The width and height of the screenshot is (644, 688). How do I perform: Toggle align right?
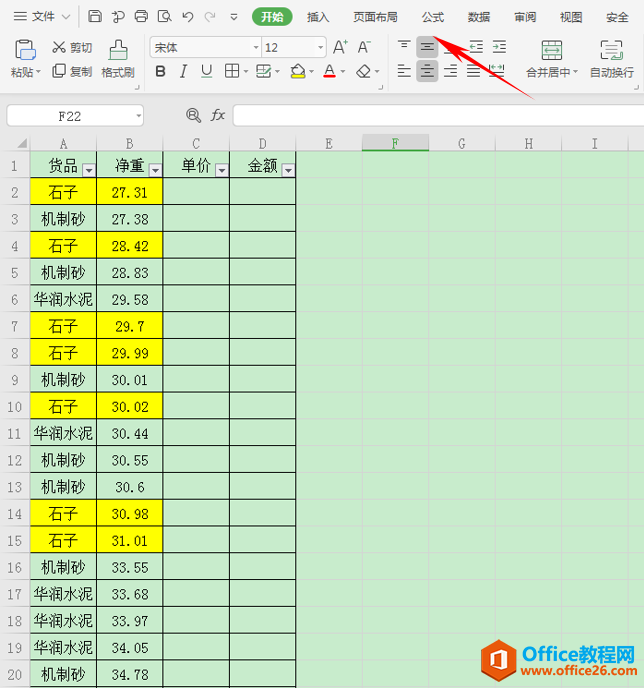click(451, 71)
